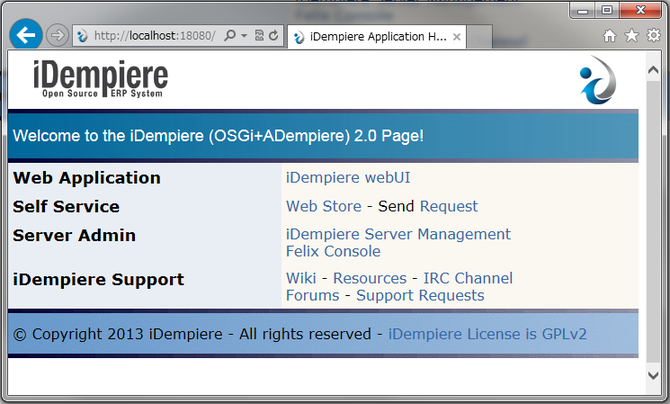This screenshot has width=670, height=404.
Task: Click the Request link
Action: pyautogui.click(x=449, y=206)
